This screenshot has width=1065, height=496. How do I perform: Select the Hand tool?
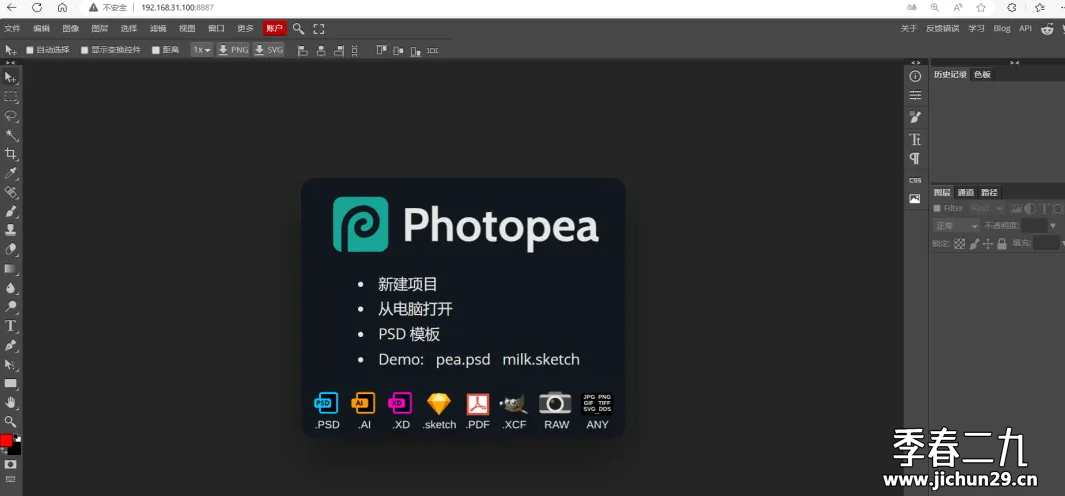[11, 402]
